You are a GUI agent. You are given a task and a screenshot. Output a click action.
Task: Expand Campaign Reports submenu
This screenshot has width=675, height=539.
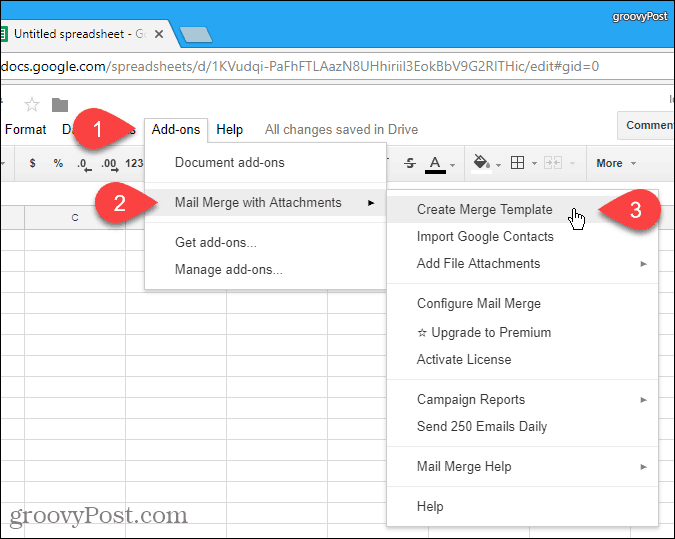pos(523,400)
